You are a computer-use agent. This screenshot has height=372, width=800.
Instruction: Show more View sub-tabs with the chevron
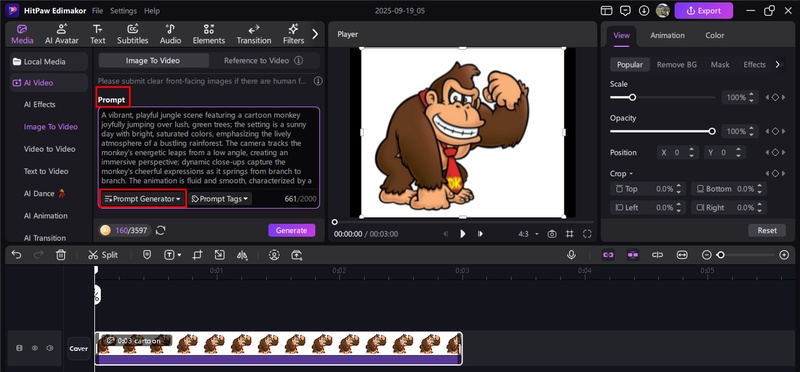[x=778, y=64]
